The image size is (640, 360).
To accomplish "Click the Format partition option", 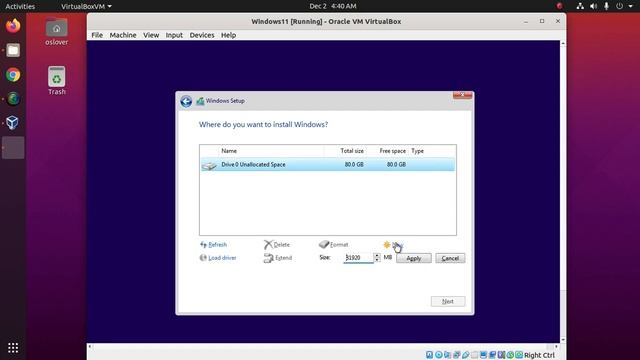I will point(333,244).
